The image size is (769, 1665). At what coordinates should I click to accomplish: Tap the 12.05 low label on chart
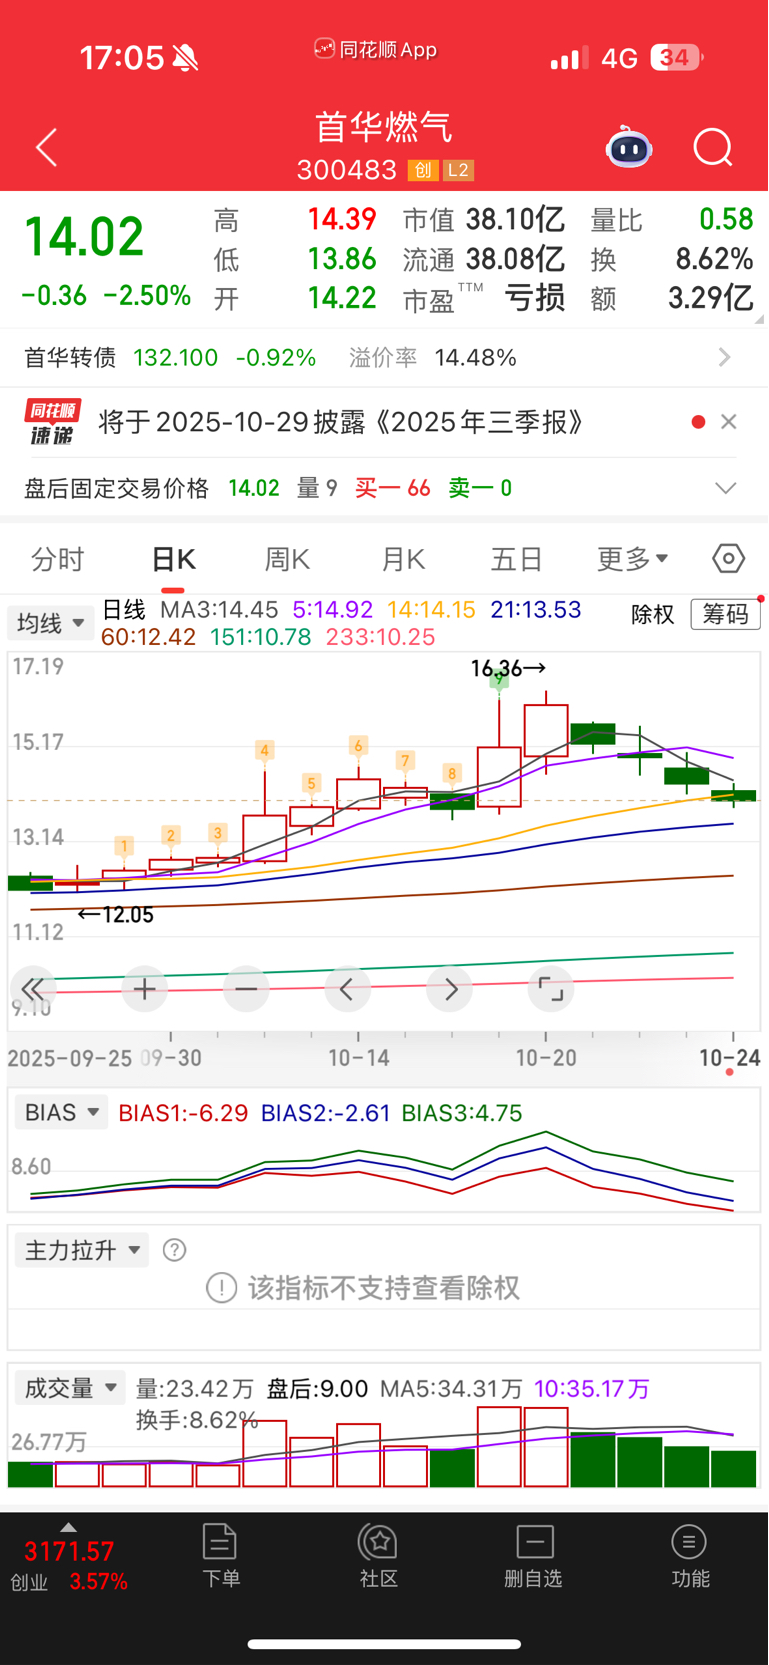[x=116, y=914]
